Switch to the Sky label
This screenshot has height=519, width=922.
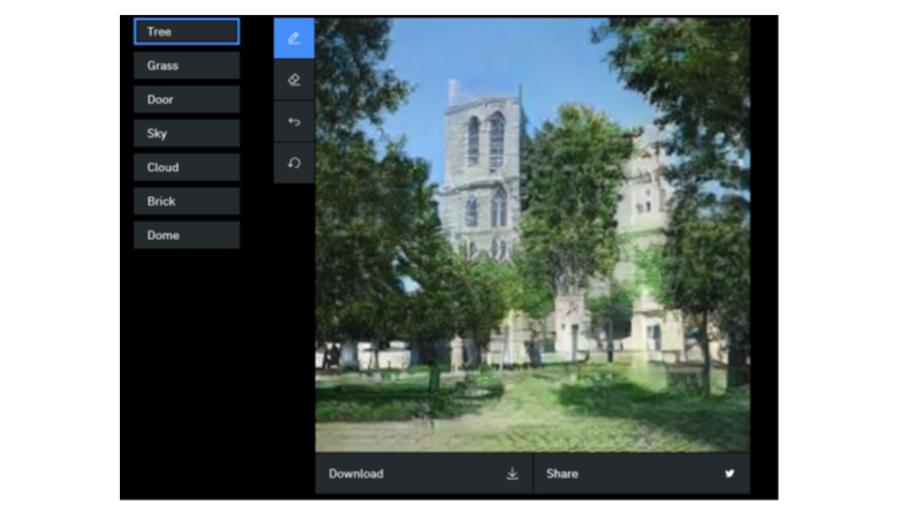(186, 134)
